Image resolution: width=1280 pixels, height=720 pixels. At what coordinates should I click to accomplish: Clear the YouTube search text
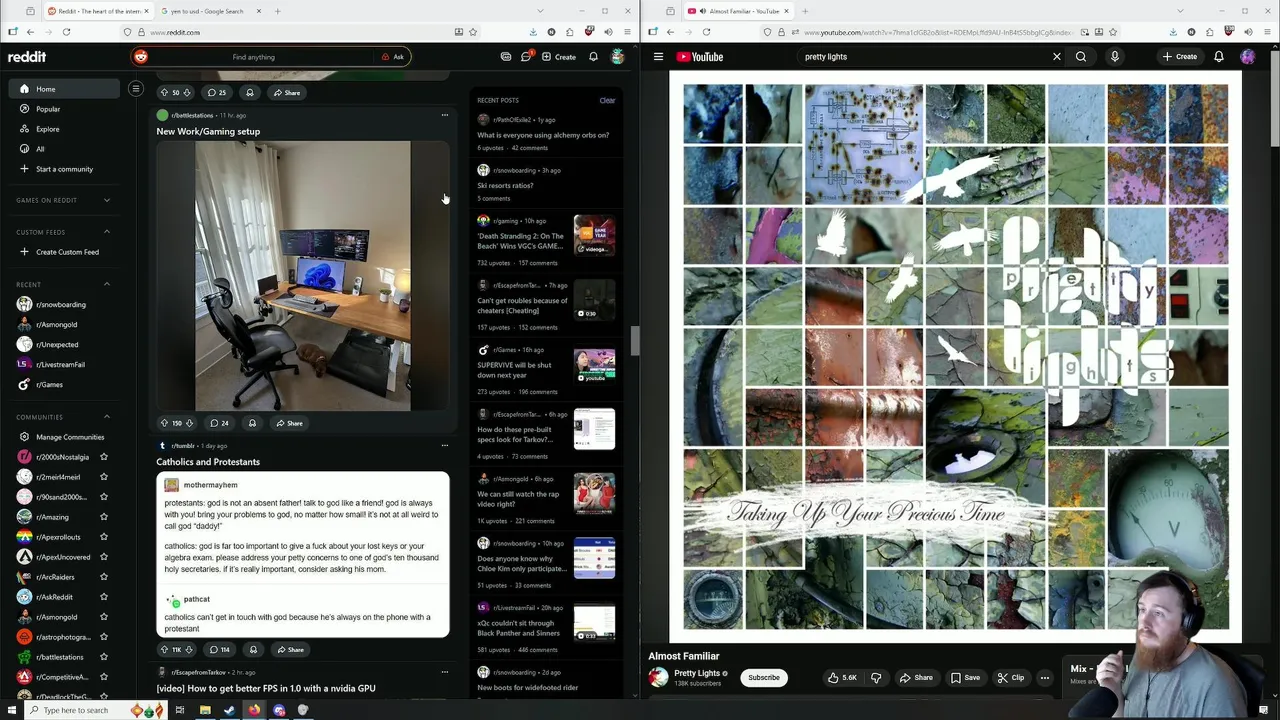coord(1056,57)
